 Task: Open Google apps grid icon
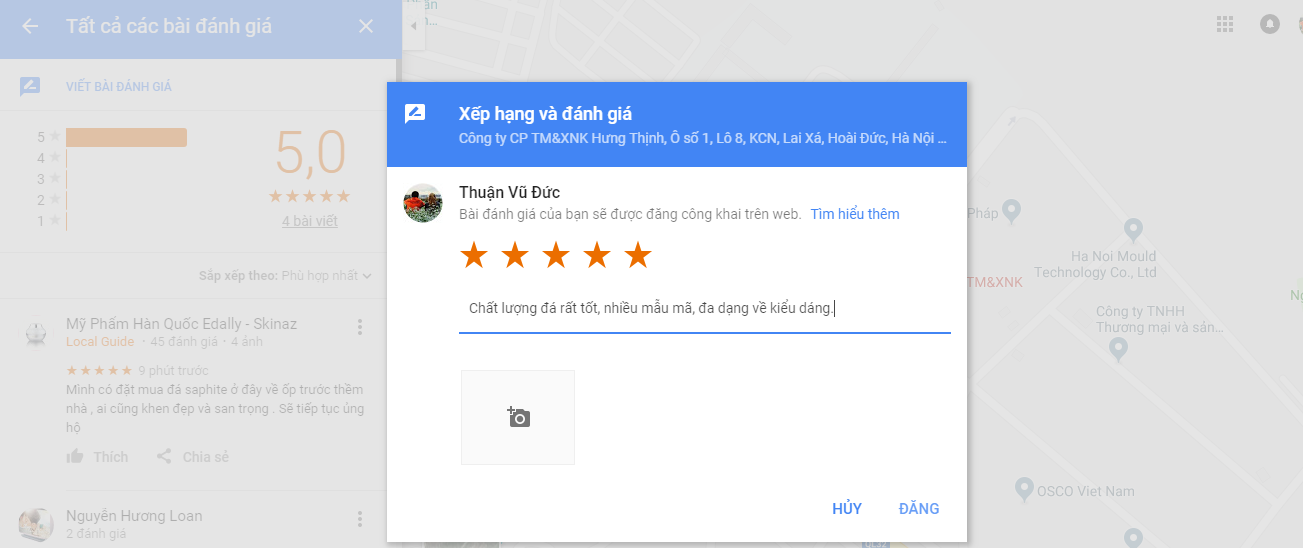click(1224, 24)
